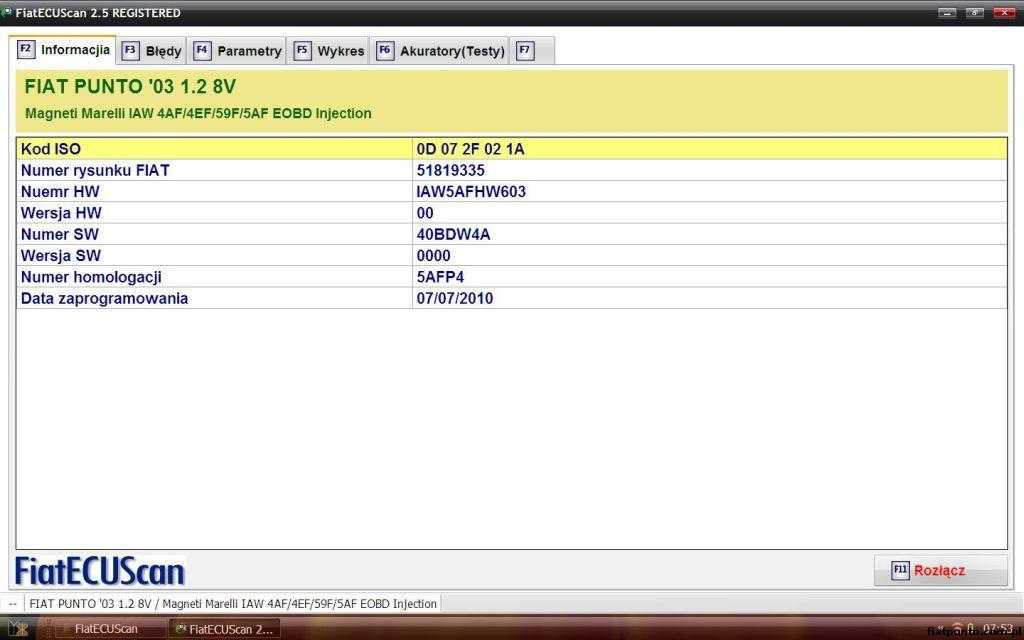1024x640 pixels.
Task: Click the Nuemr HW label
Action: (x=60, y=191)
